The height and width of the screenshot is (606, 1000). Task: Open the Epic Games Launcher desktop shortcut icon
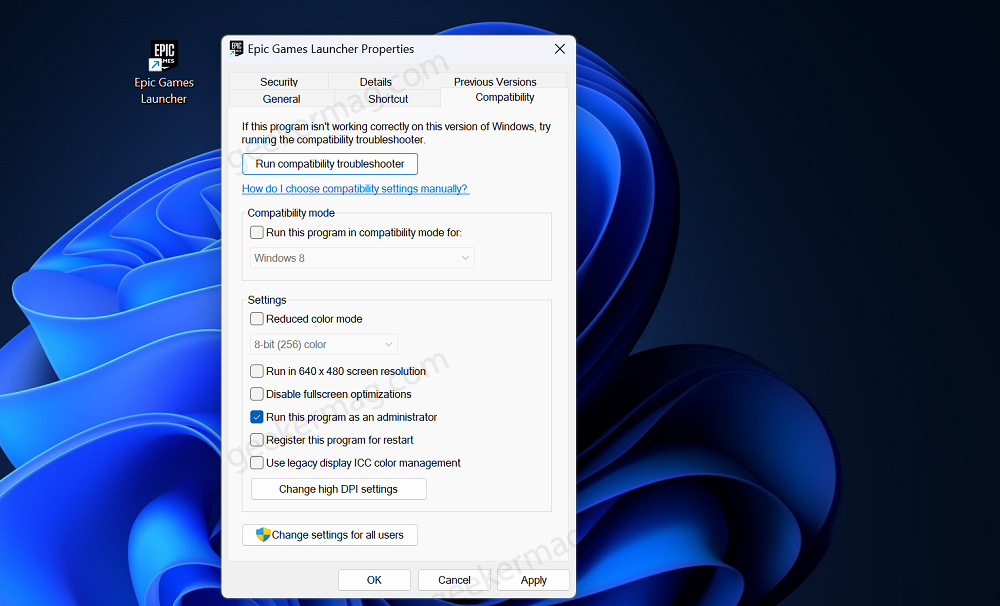(x=163, y=55)
